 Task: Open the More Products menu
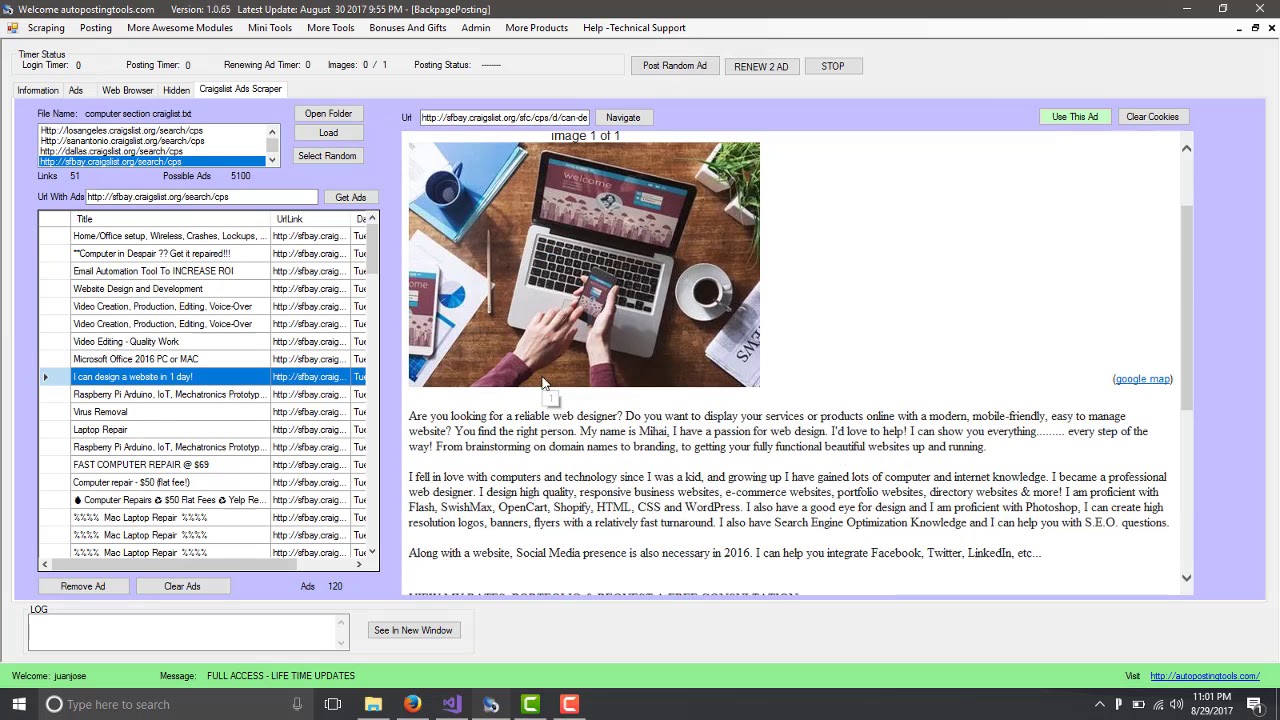pos(537,28)
